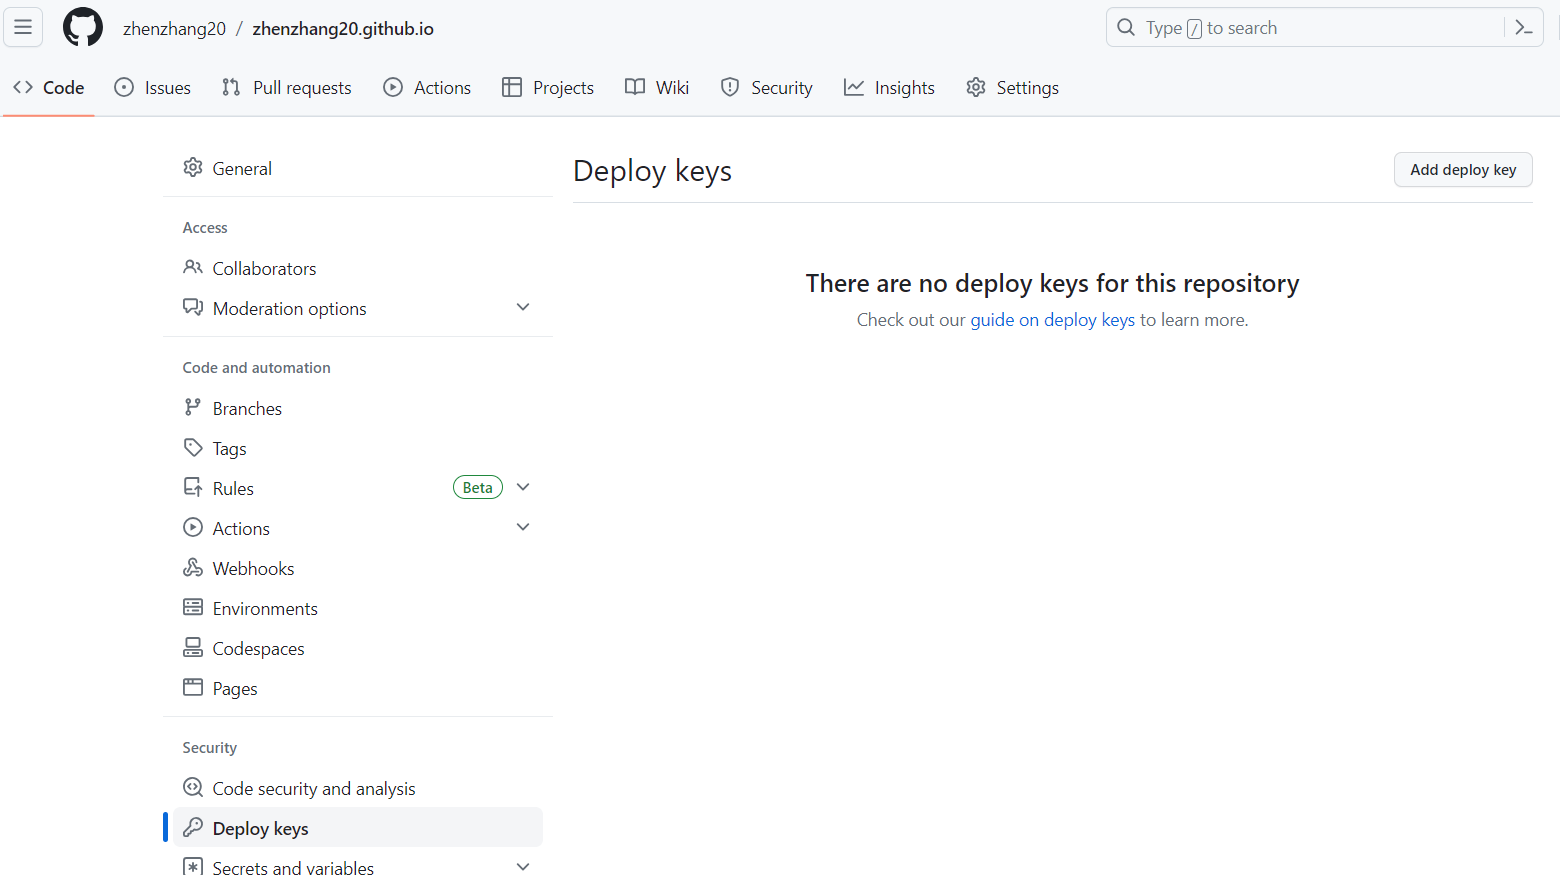1560x875 pixels.
Task: Open the Code tab
Action: (x=49, y=88)
